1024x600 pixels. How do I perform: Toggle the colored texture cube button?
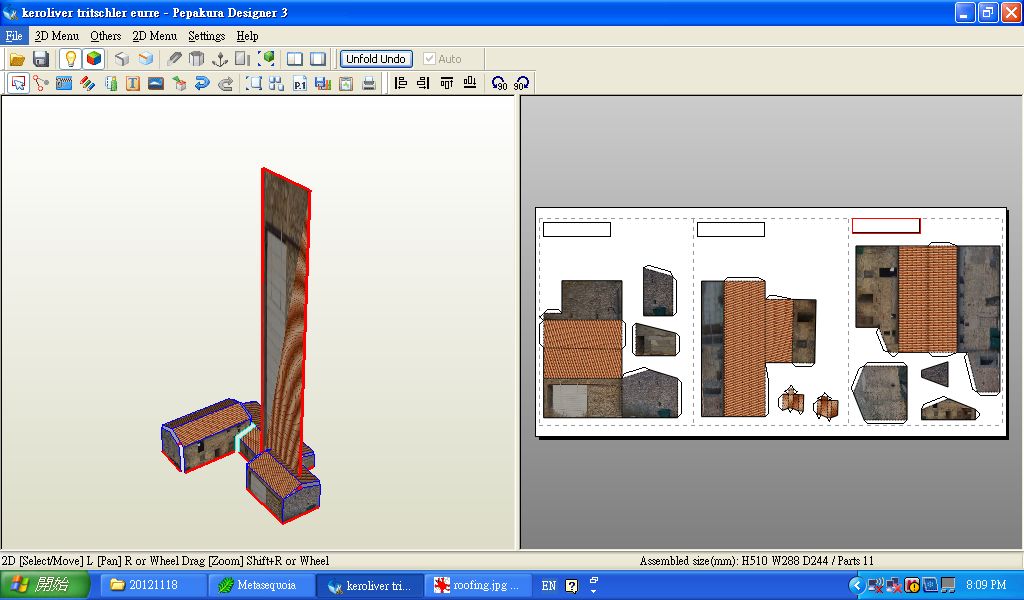coord(93,59)
